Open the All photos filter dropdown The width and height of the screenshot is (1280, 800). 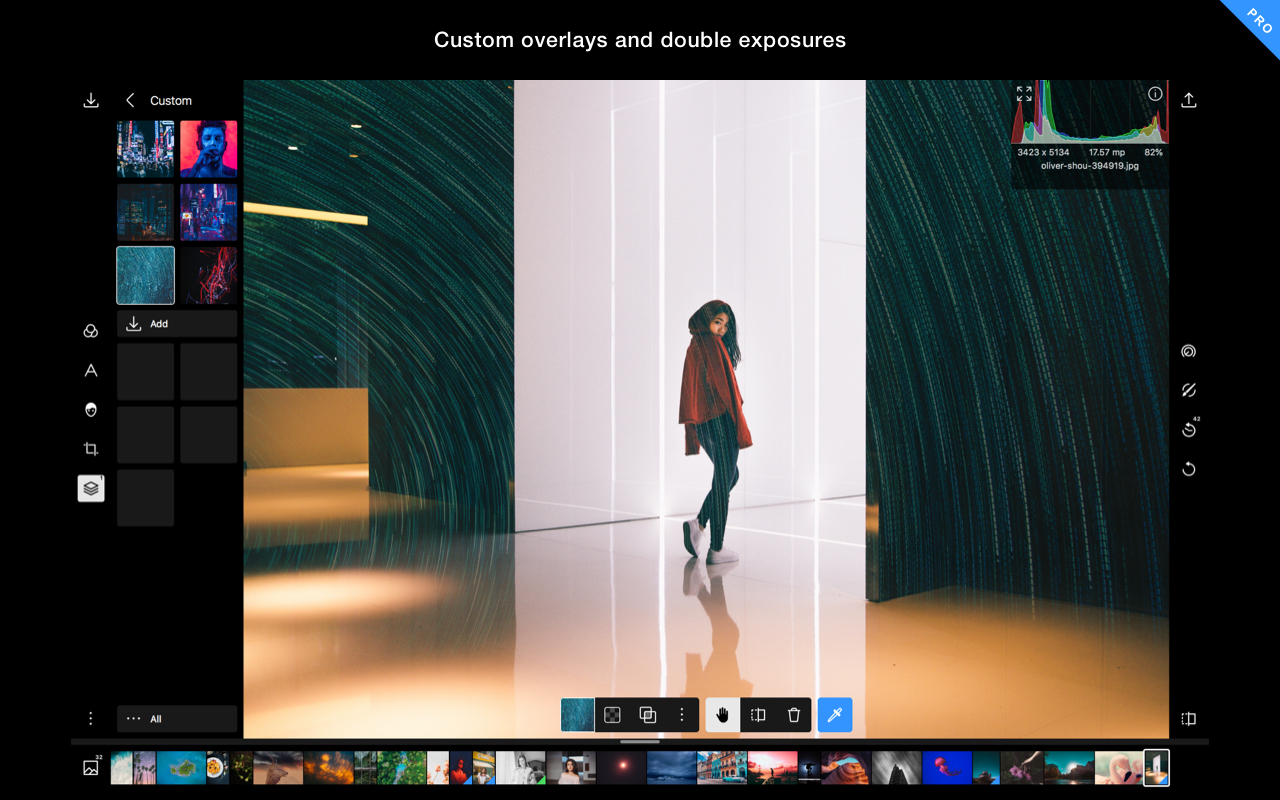click(177, 718)
